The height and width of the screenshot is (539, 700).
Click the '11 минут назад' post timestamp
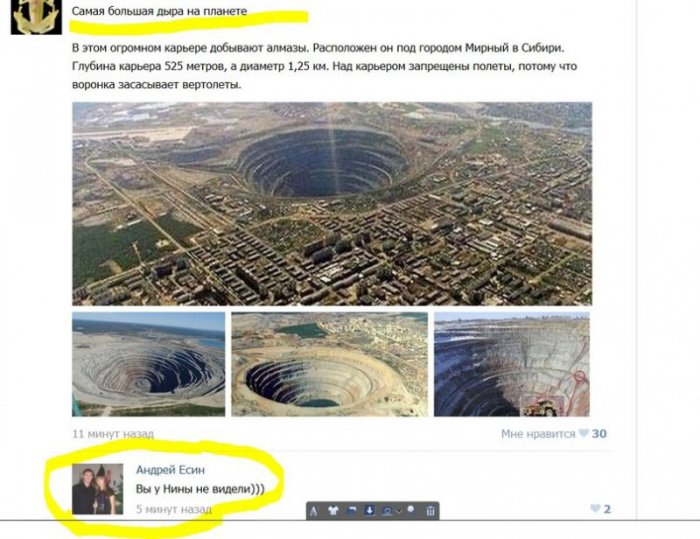click(x=113, y=434)
